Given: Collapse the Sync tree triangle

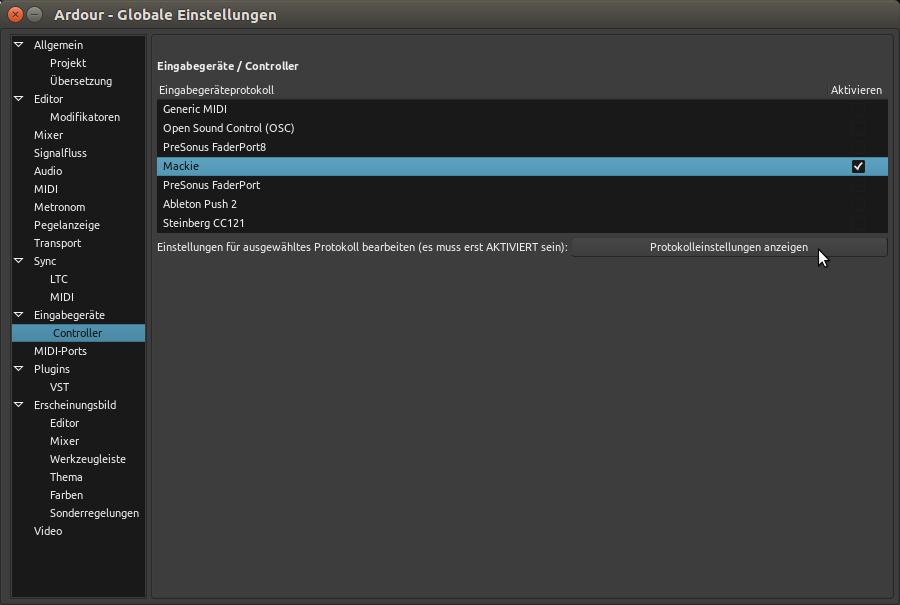Looking at the screenshot, I should point(19,261).
